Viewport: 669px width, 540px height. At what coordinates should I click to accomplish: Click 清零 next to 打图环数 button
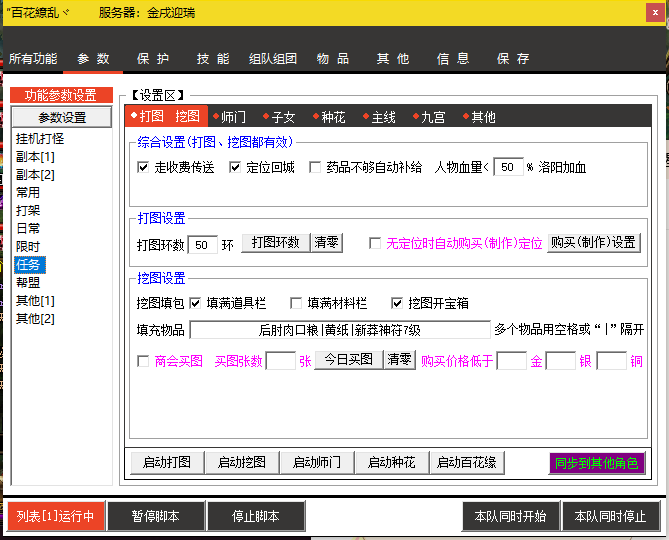coord(326,243)
